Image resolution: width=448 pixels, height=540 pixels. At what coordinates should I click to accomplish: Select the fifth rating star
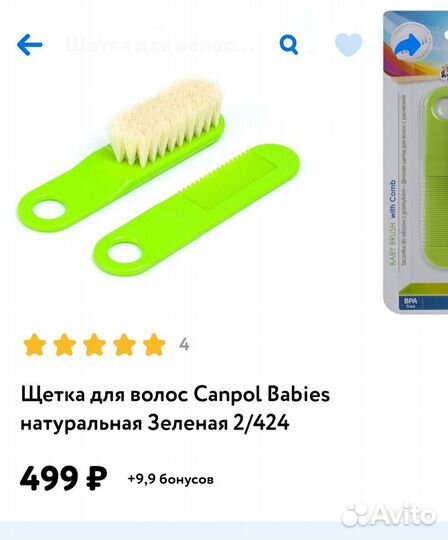pyautogui.click(x=154, y=344)
